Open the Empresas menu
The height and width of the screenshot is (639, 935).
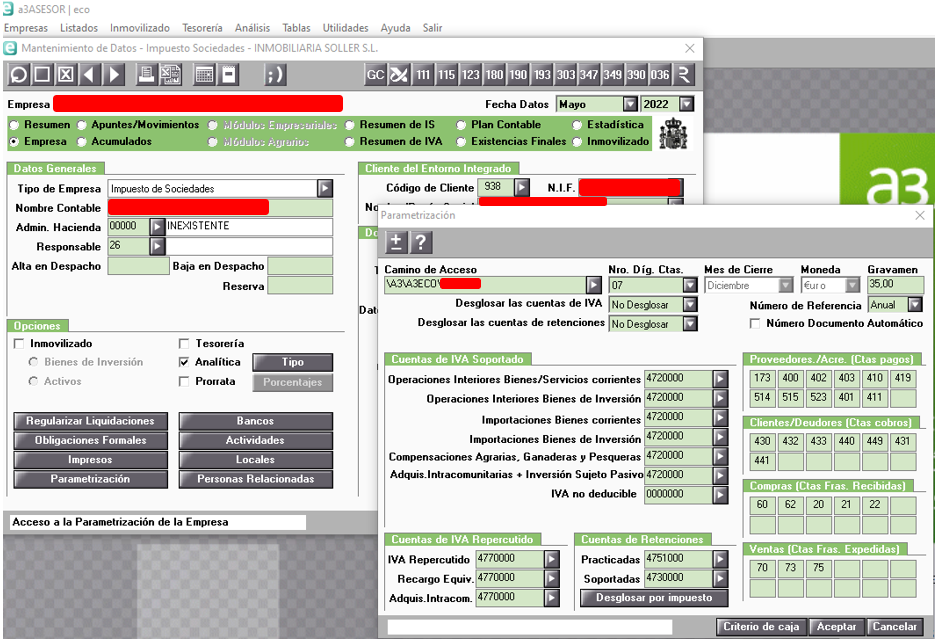tap(26, 28)
